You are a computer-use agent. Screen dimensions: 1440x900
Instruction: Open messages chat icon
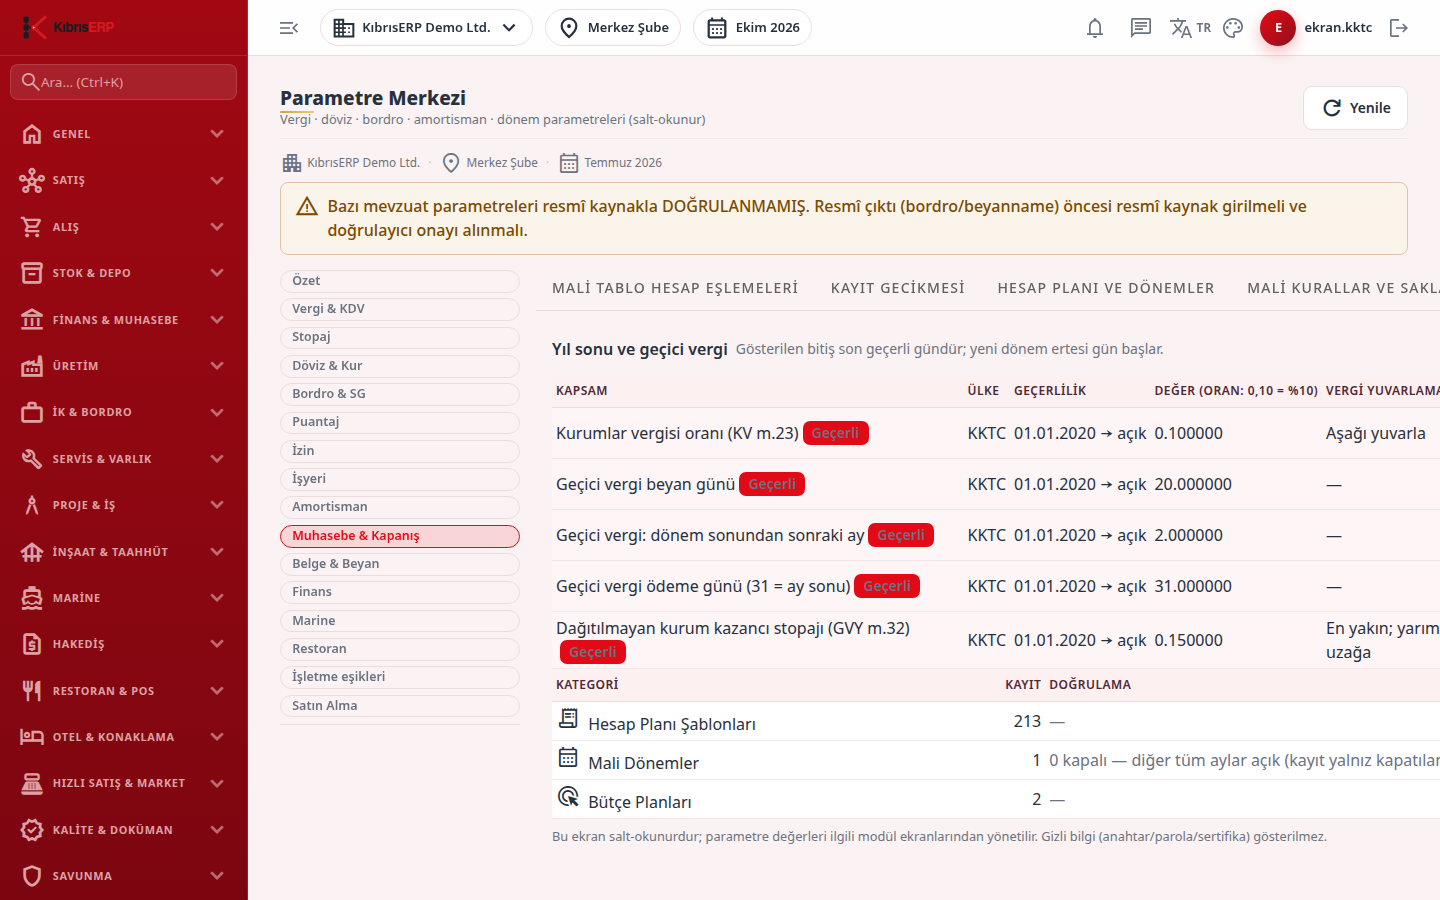tap(1141, 28)
